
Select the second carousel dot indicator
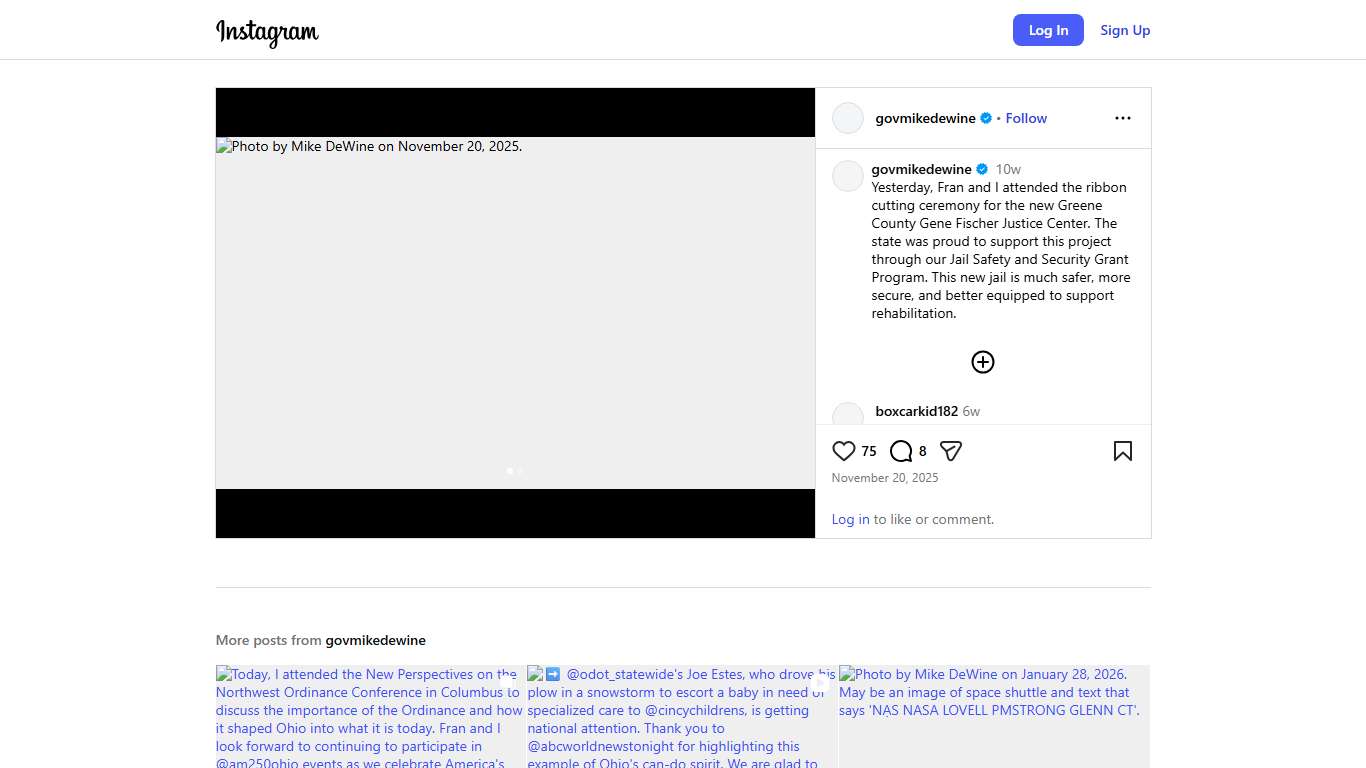(x=520, y=471)
